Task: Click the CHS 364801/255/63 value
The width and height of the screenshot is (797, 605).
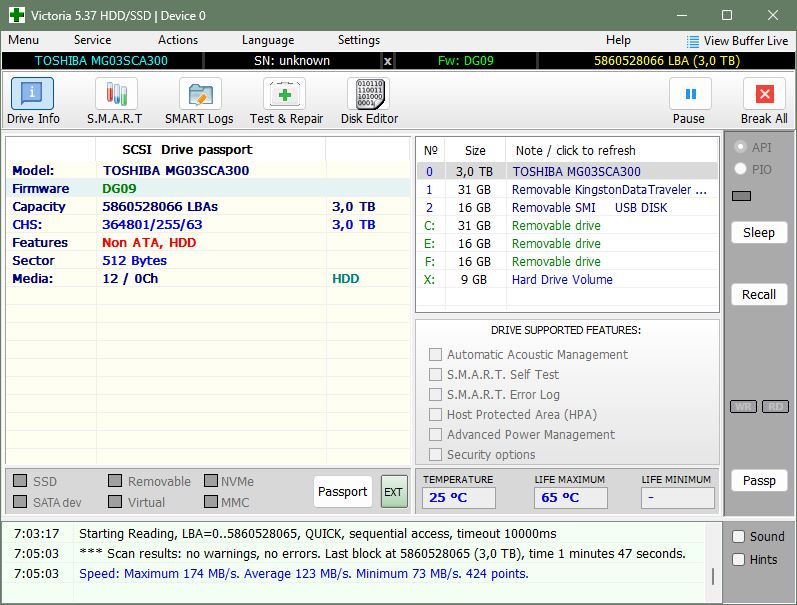Action: pyautogui.click(x=152, y=225)
